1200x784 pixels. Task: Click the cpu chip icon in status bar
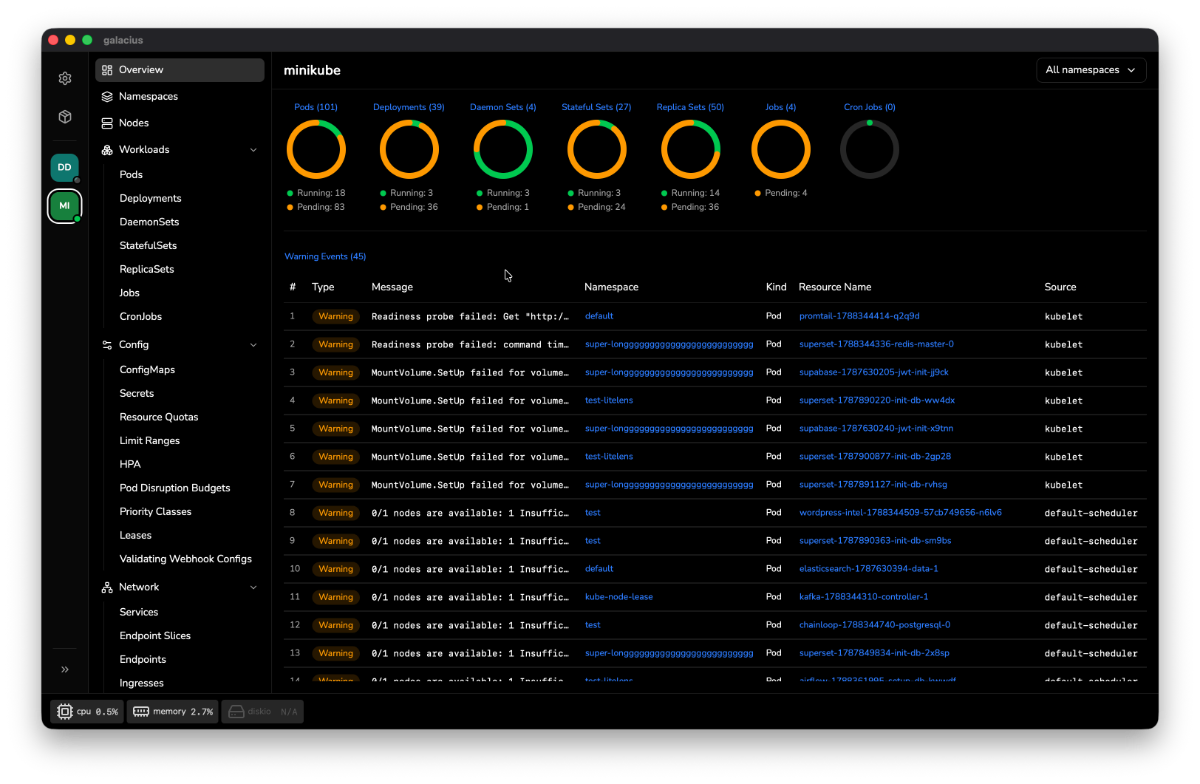click(65, 712)
